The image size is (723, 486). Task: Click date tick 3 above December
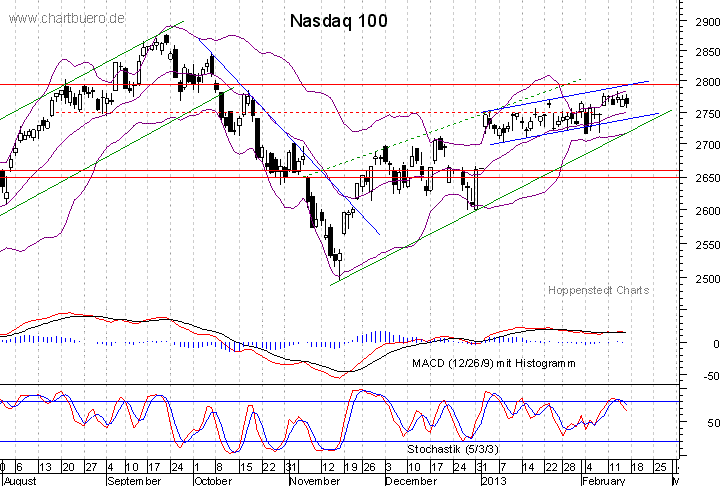388,467
